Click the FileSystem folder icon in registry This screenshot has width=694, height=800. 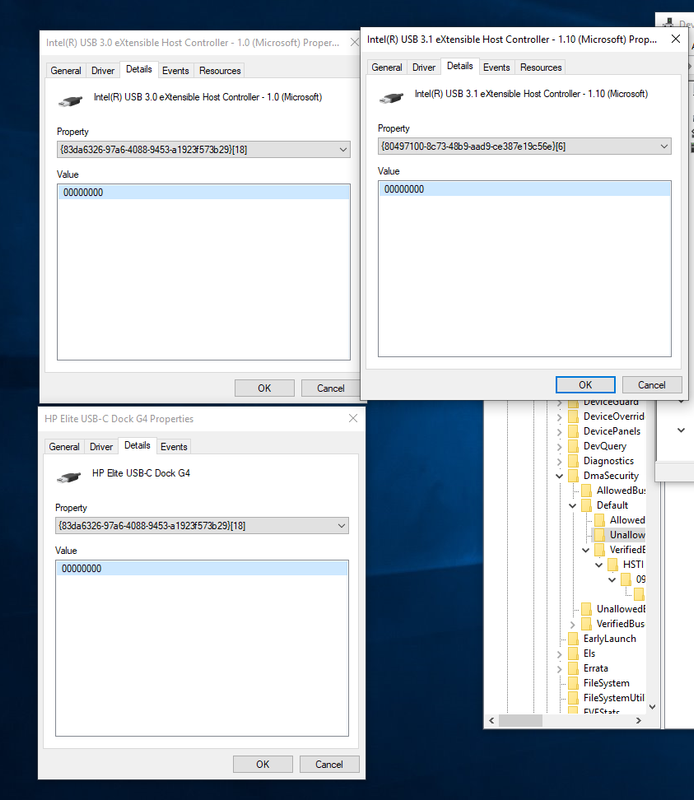coord(574,683)
